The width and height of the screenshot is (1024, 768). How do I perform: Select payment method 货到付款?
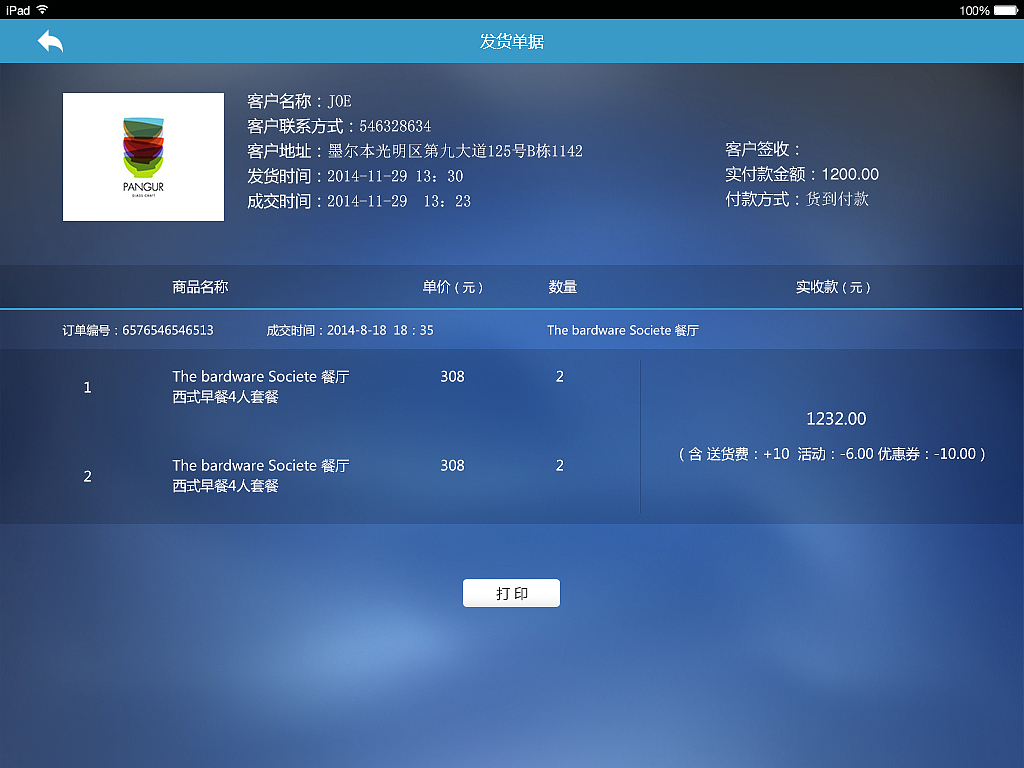[837, 199]
